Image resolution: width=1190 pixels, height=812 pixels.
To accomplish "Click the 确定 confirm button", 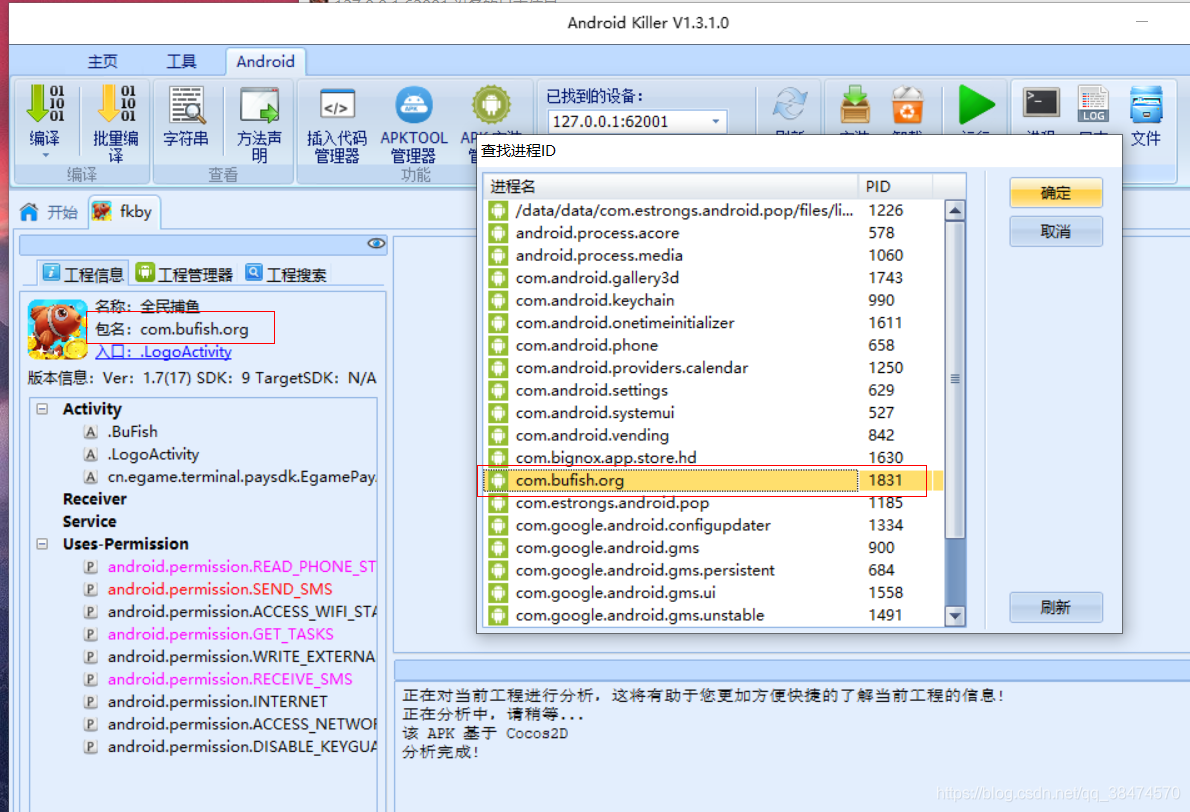I will click(1056, 193).
